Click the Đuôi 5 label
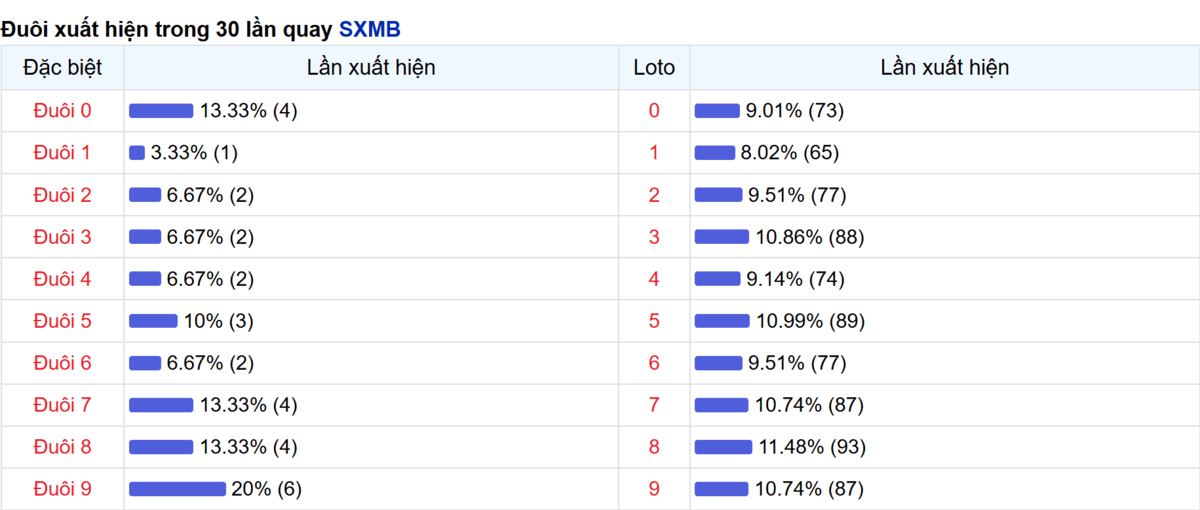The width and height of the screenshot is (1200, 510). pos(62,321)
